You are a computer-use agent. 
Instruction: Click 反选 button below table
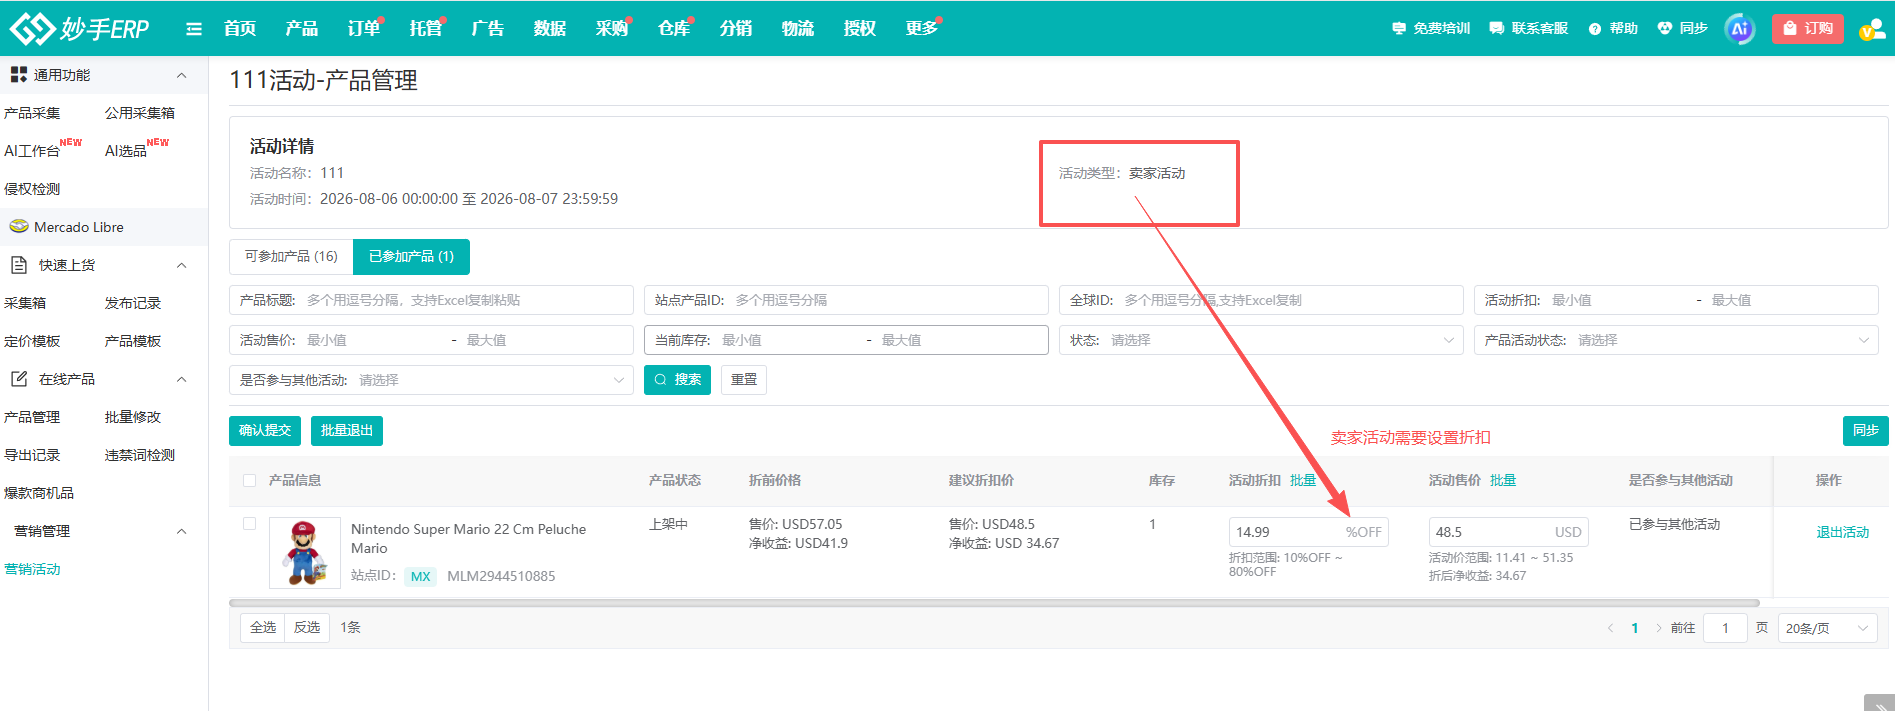pos(307,628)
